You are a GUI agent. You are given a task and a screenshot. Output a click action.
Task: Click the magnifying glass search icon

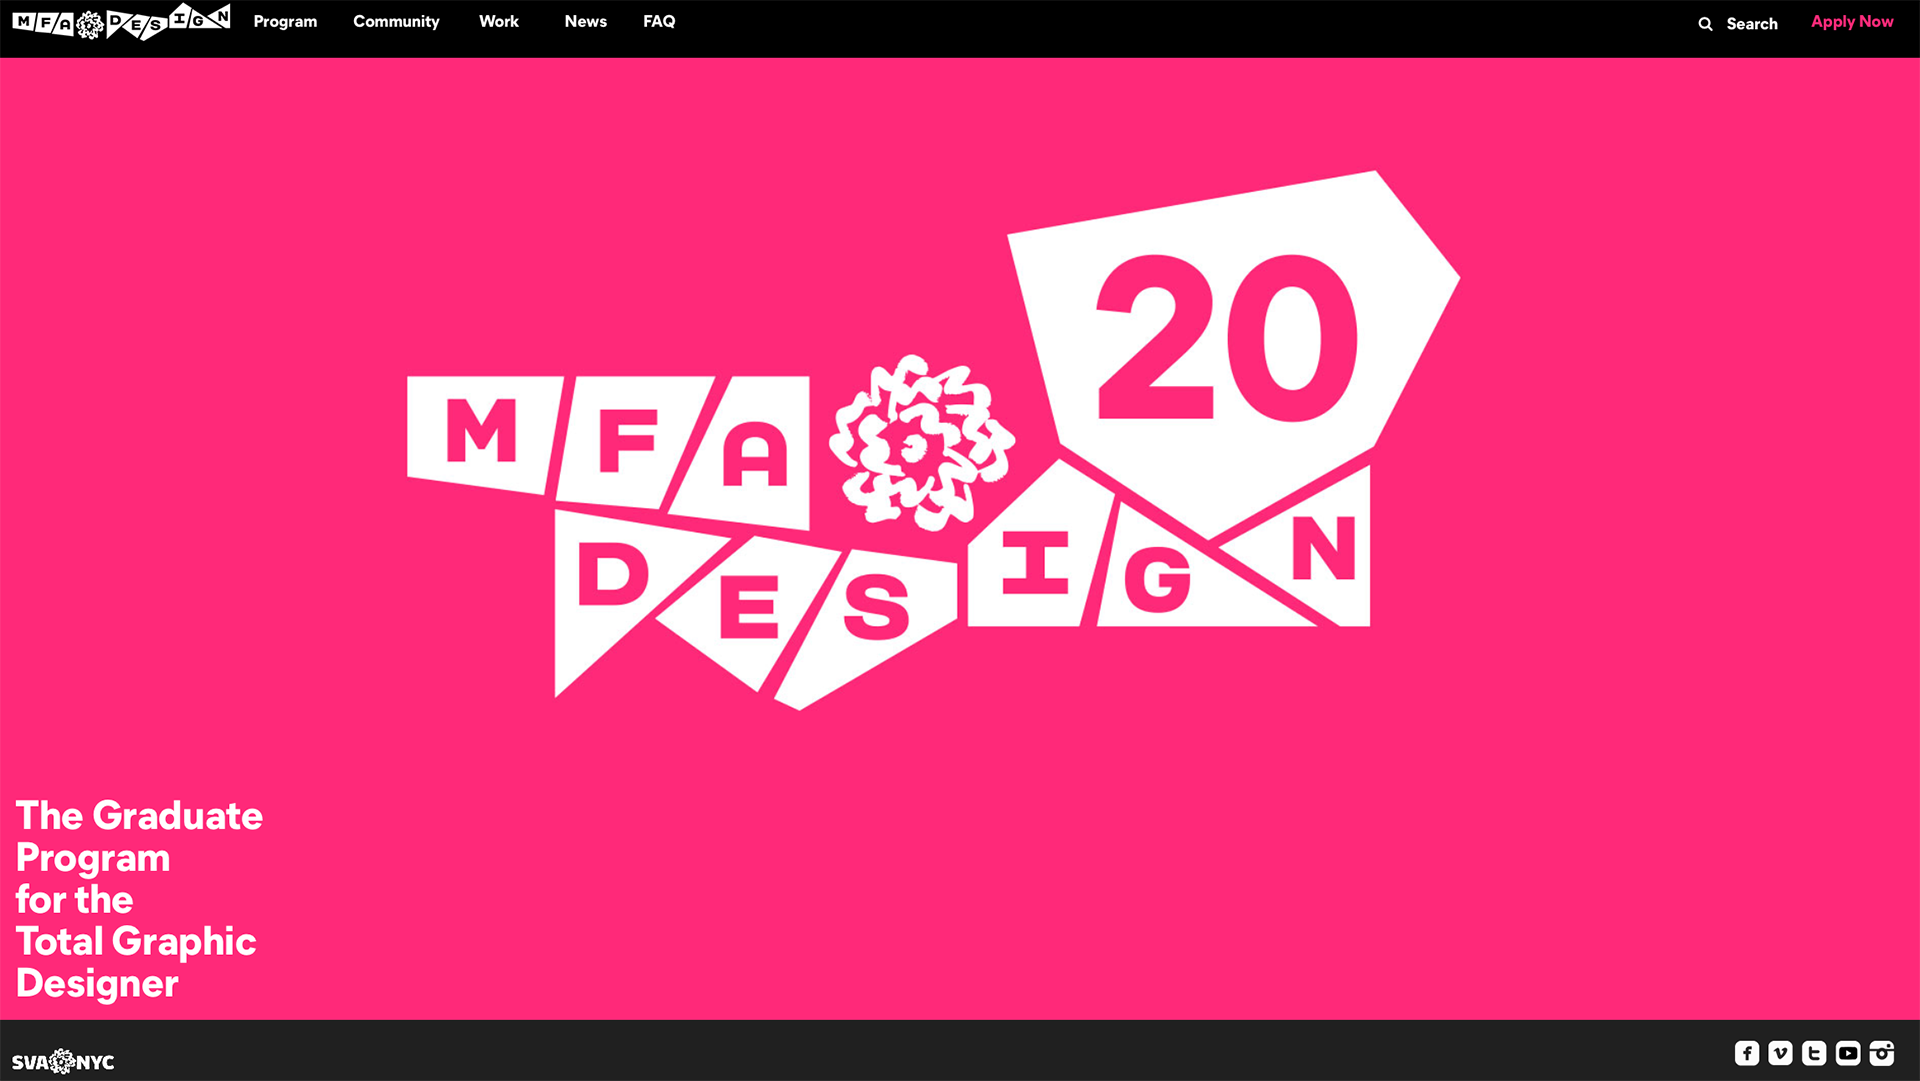pyautogui.click(x=1705, y=24)
